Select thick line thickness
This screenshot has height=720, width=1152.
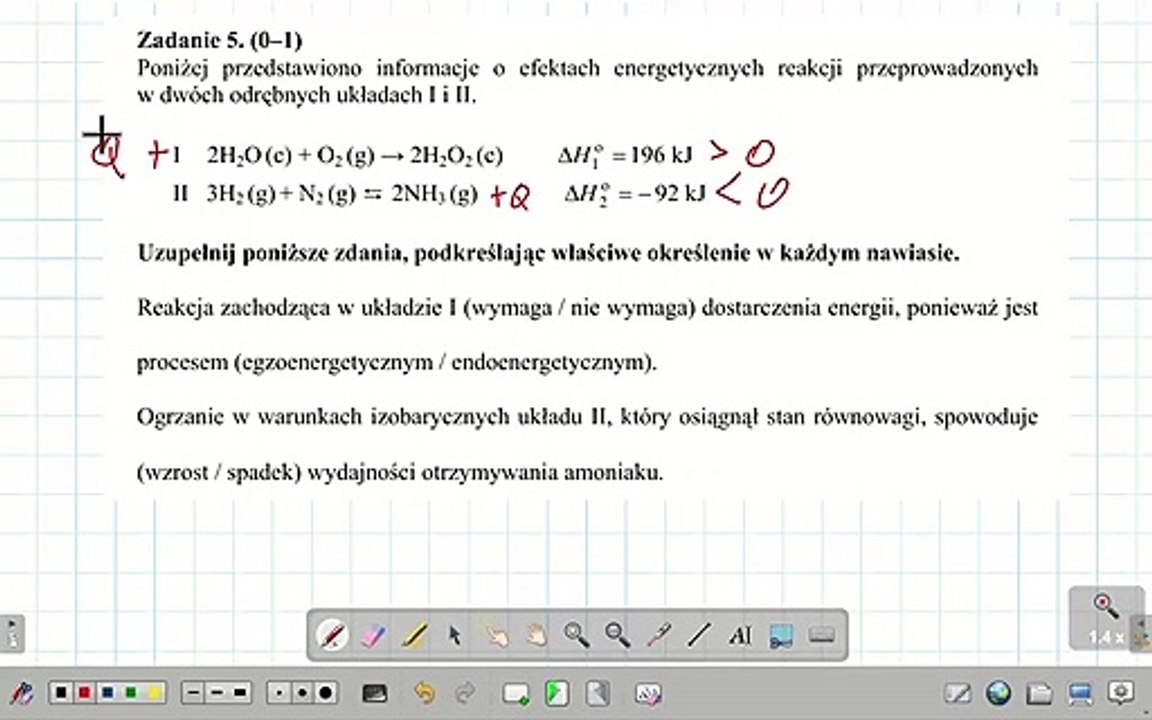(x=240, y=693)
